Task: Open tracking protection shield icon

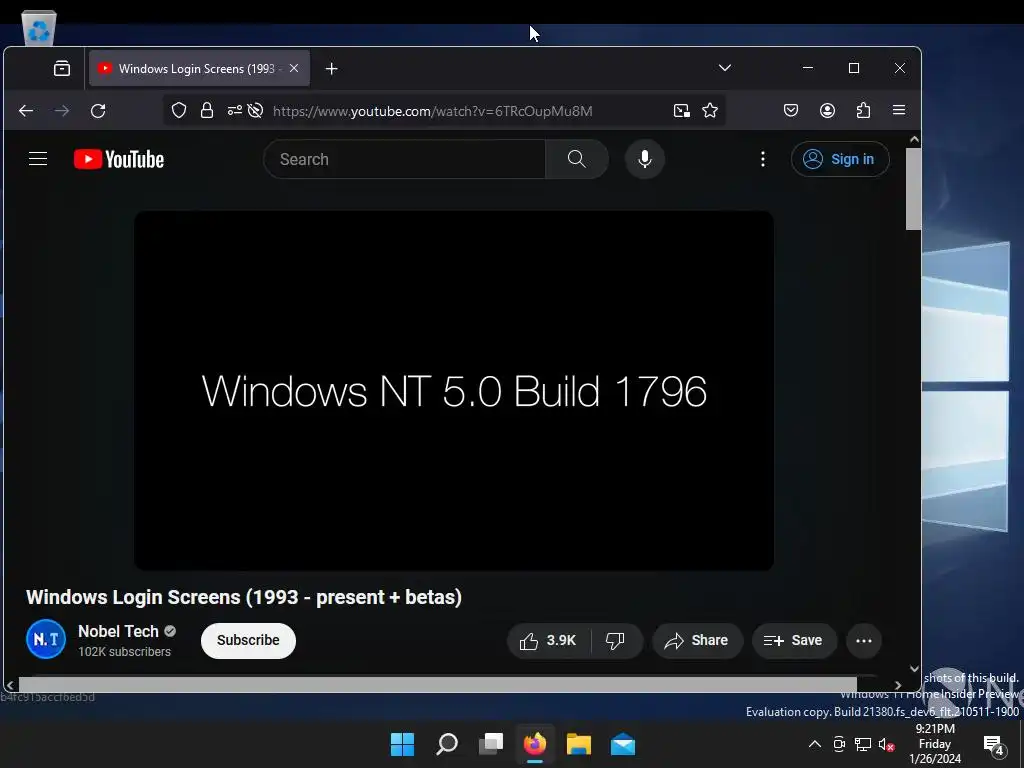Action: [179, 110]
